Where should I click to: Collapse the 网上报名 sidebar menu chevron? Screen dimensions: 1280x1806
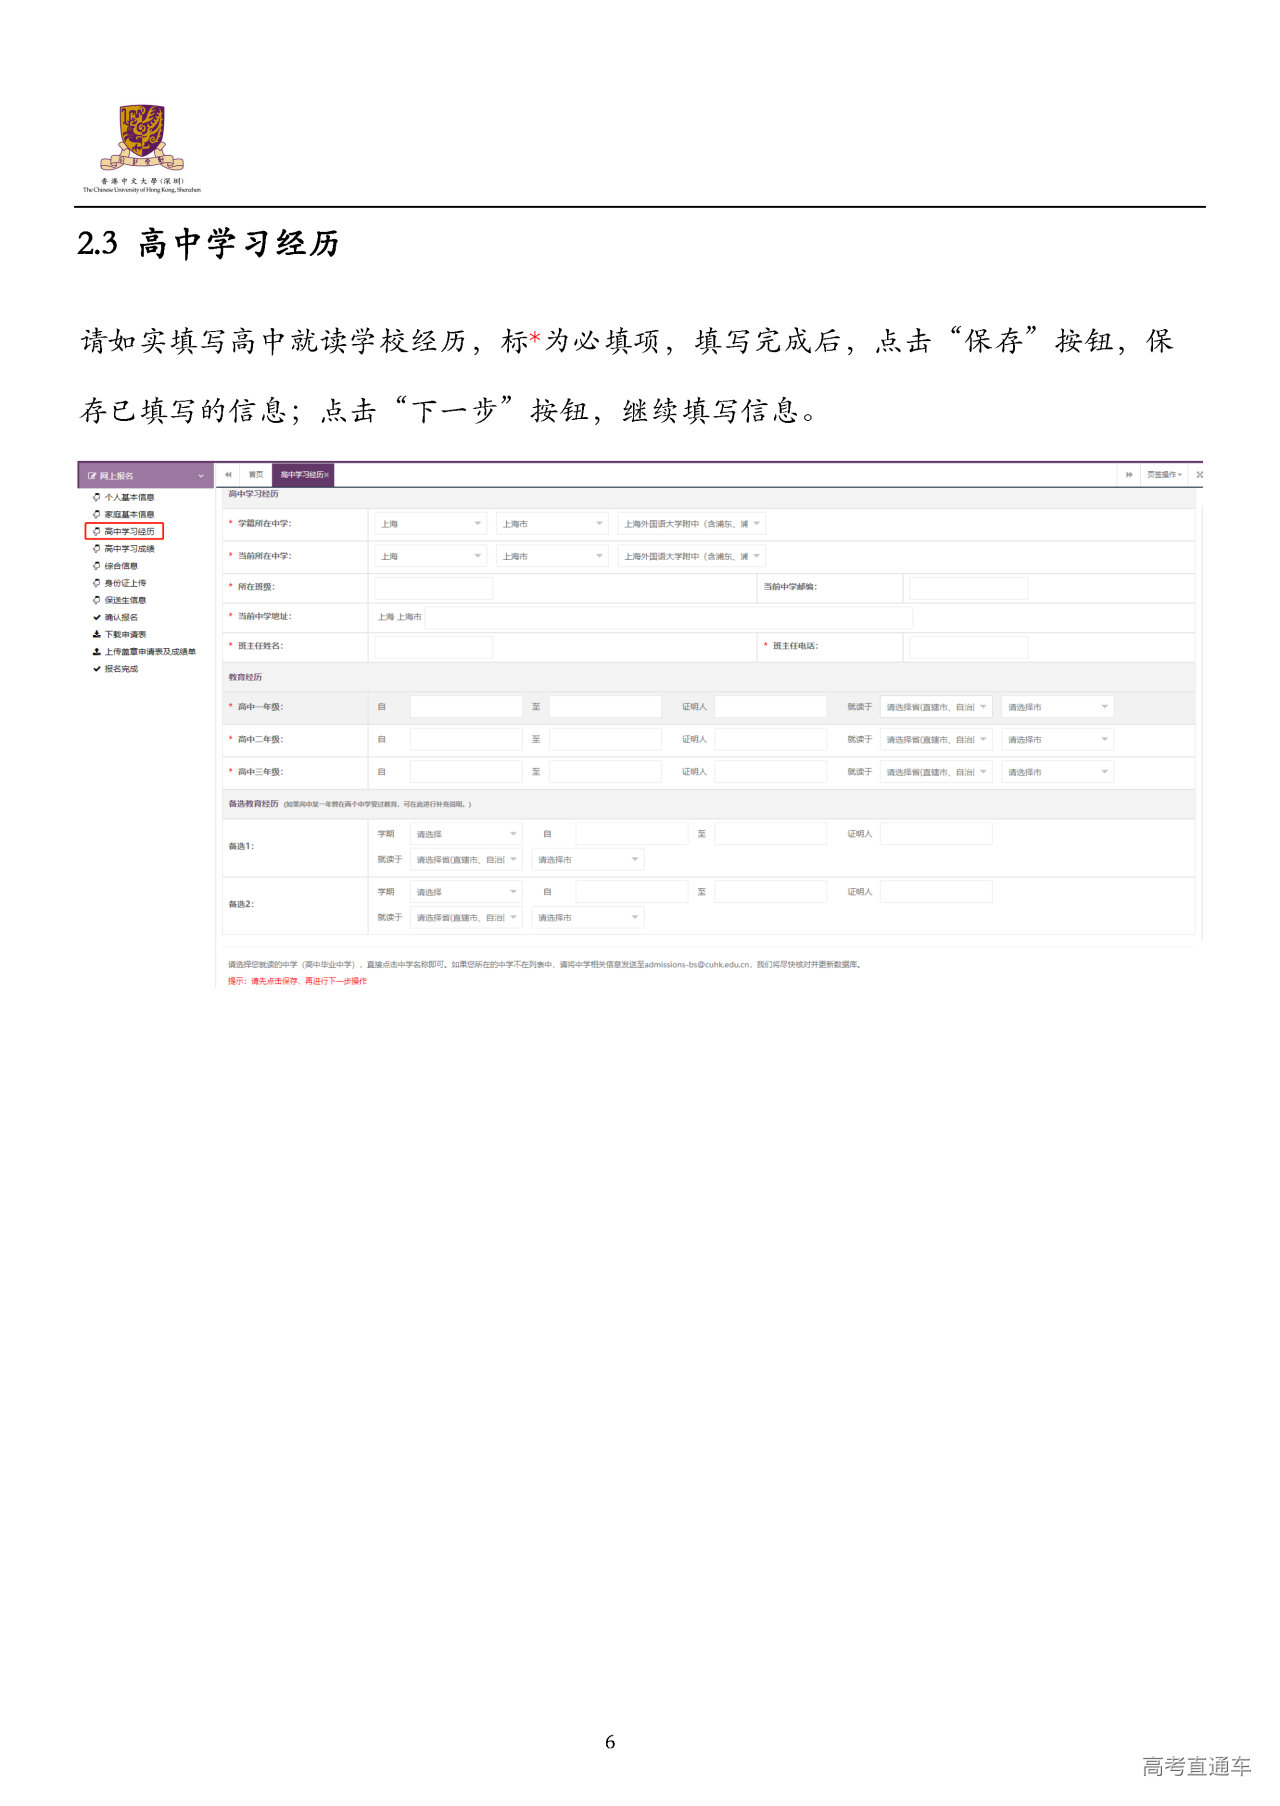201,476
